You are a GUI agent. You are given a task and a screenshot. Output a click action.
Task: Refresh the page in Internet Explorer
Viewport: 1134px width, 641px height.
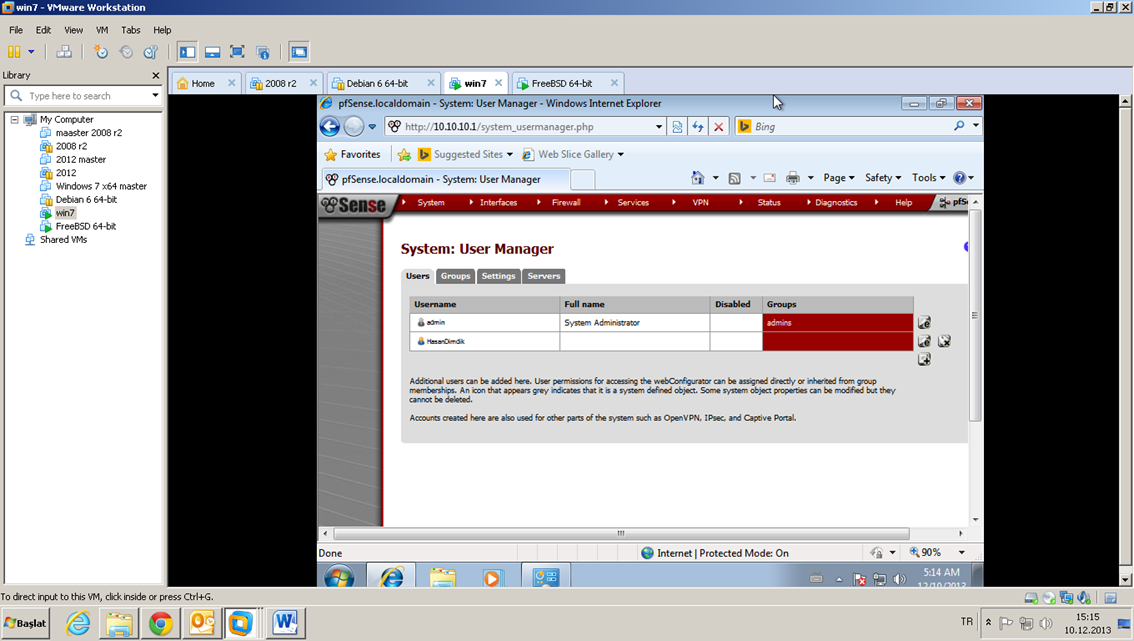click(698, 127)
